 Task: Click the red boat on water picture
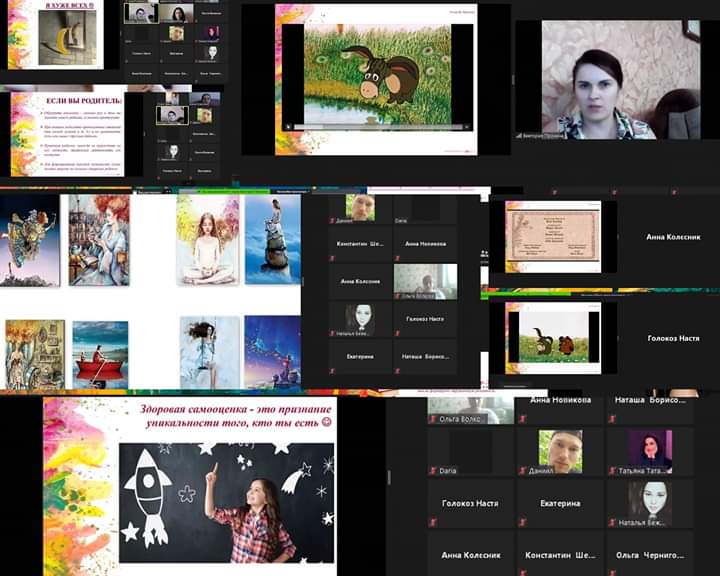pos(100,354)
